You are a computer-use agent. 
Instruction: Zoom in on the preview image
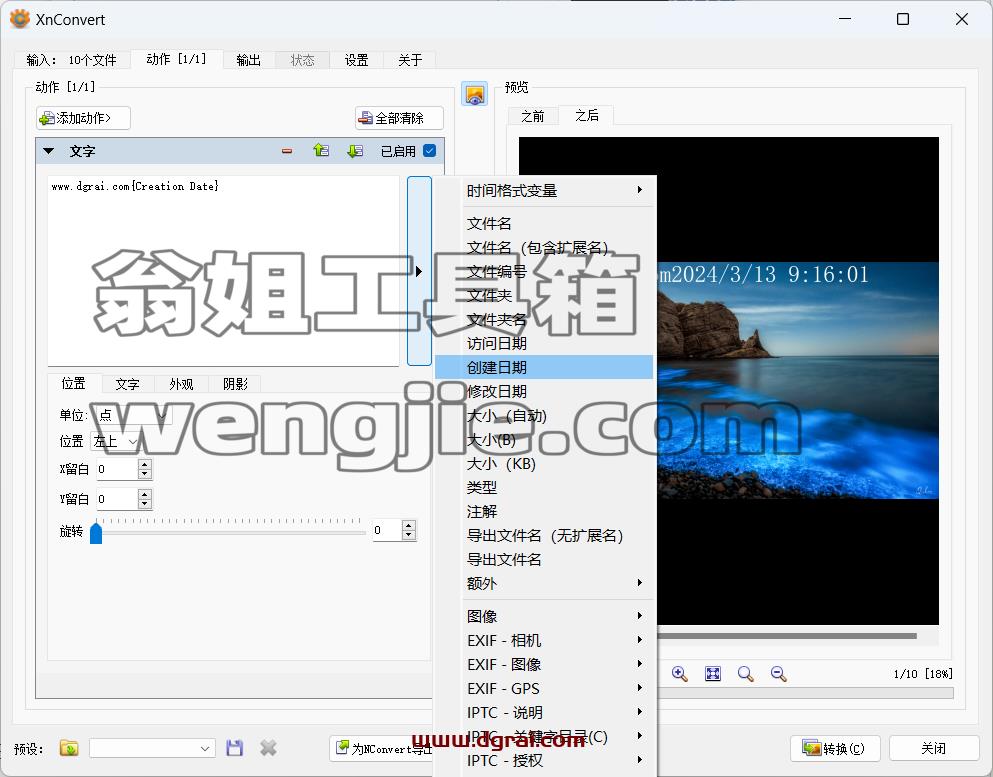tap(680, 674)
